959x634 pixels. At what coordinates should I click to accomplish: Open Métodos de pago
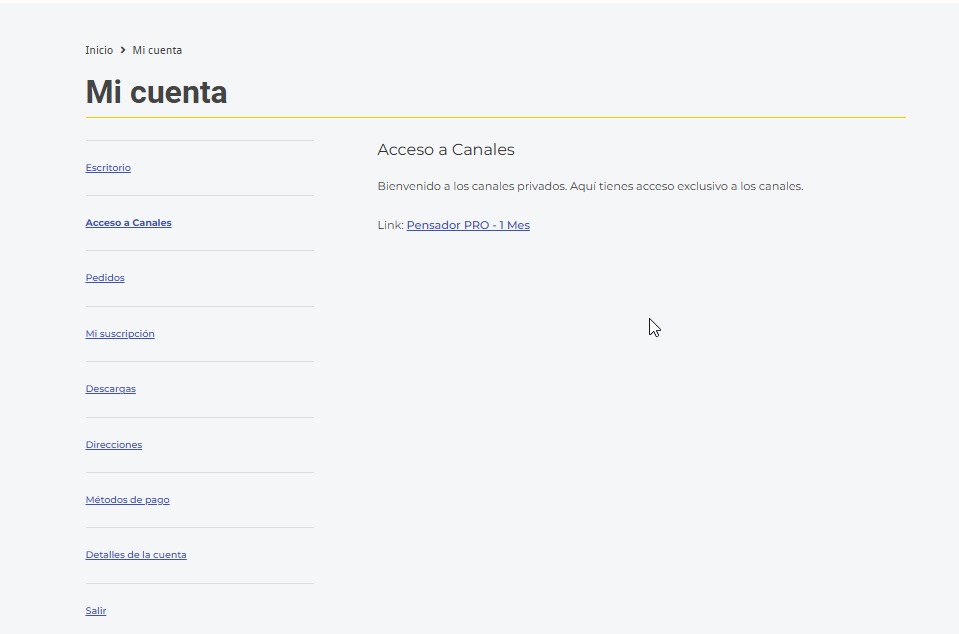[127, 500]
